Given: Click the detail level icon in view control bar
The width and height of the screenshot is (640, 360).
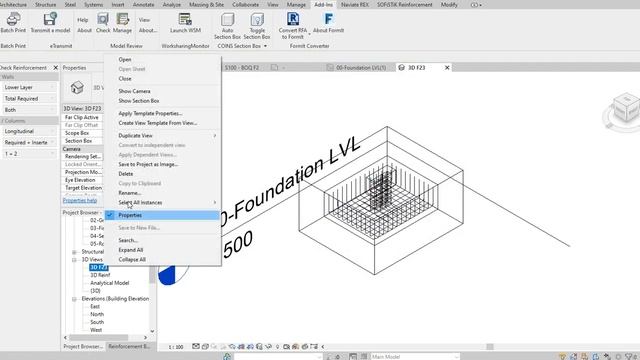Looking at the screenshot, I should pos(196,347).
